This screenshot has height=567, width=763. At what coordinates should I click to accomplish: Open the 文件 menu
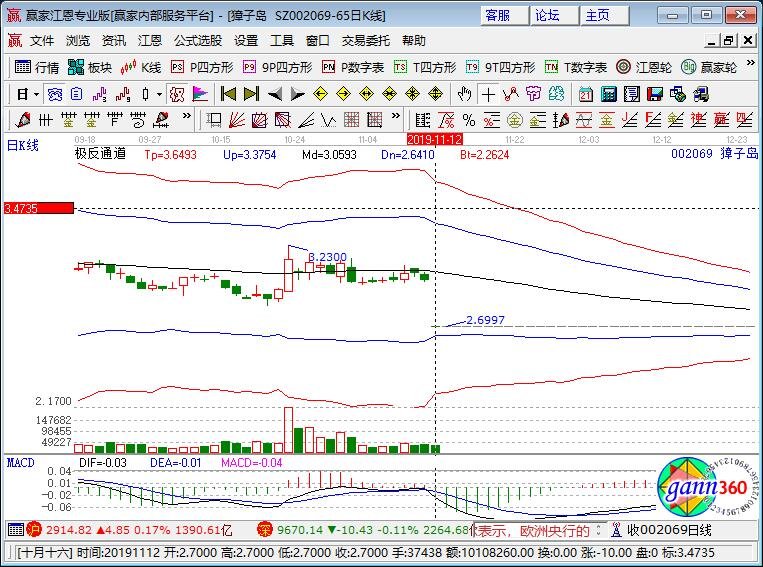pos(42,41)
